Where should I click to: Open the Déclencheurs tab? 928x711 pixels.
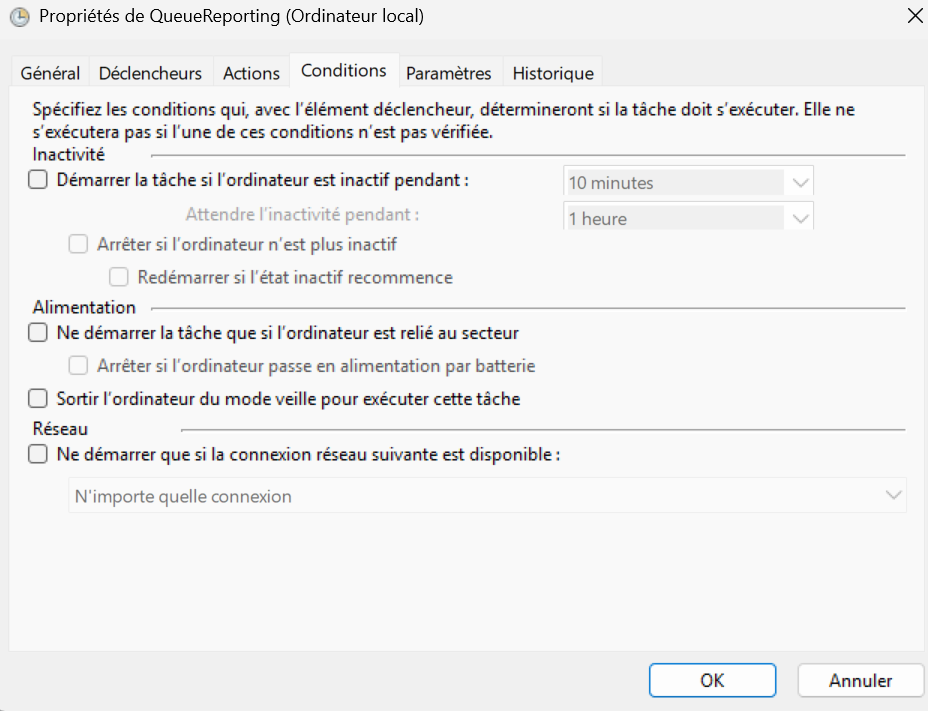pos(151,72)
